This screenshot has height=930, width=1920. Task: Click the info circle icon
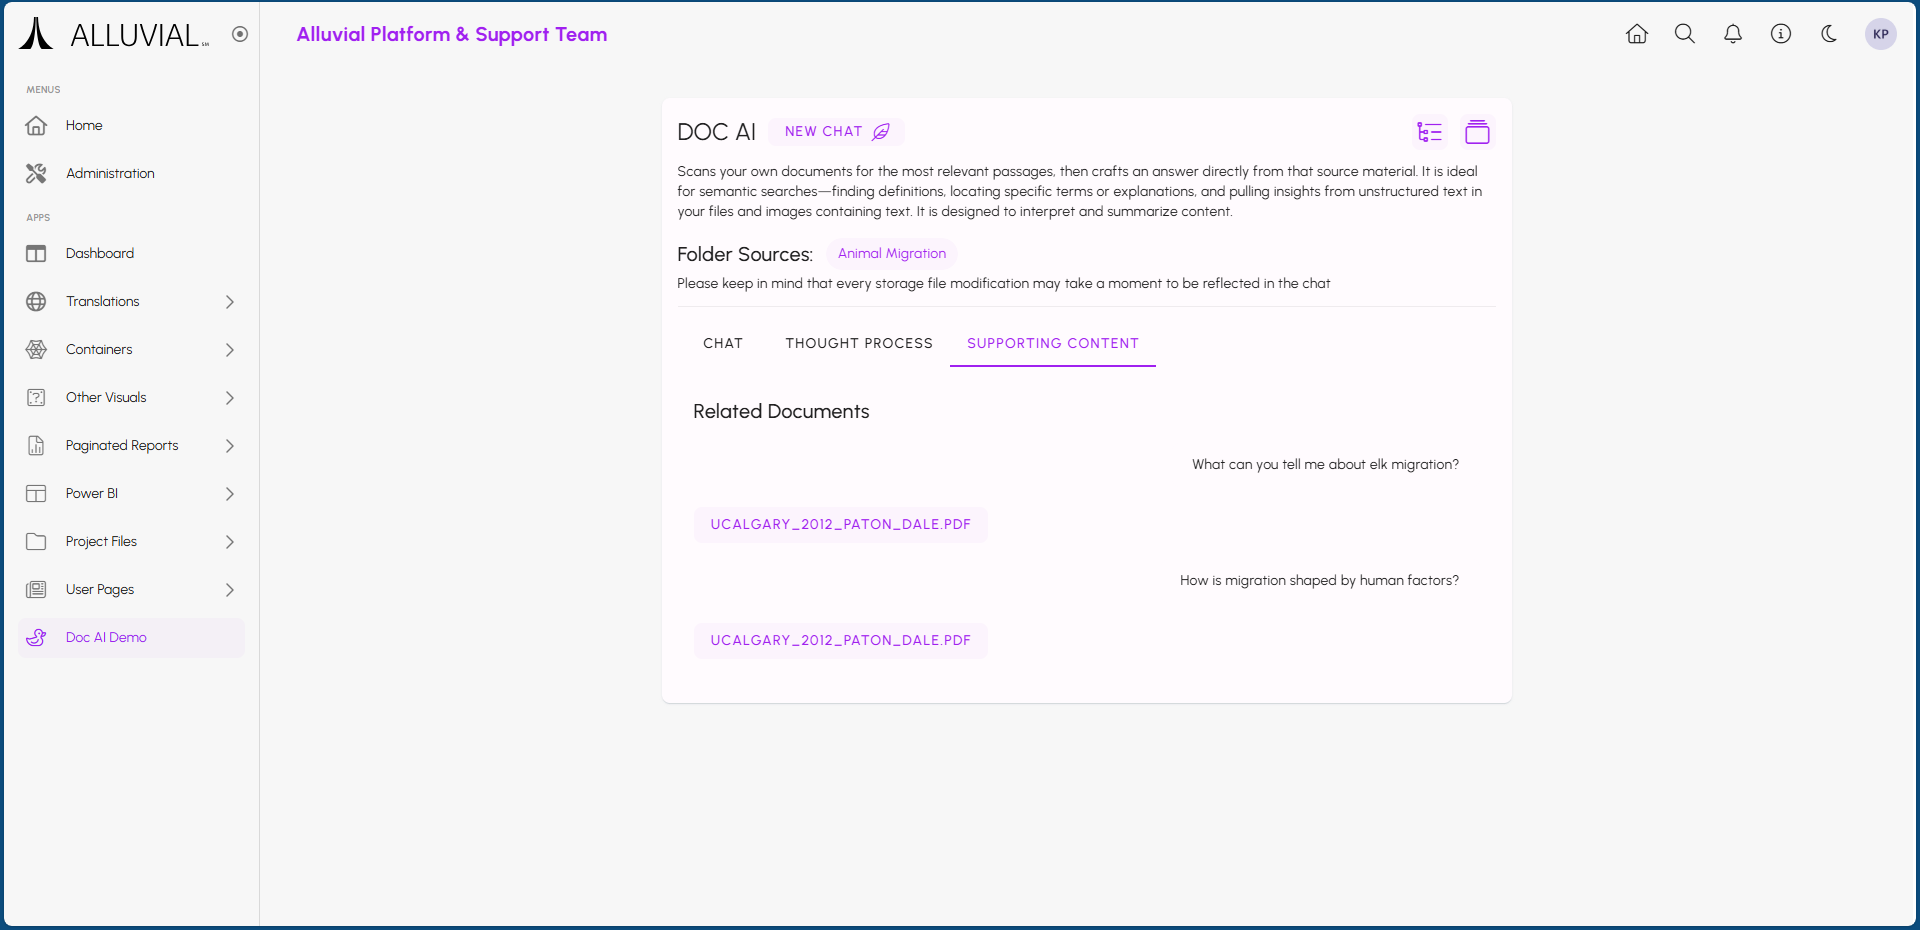point(1780,34)
